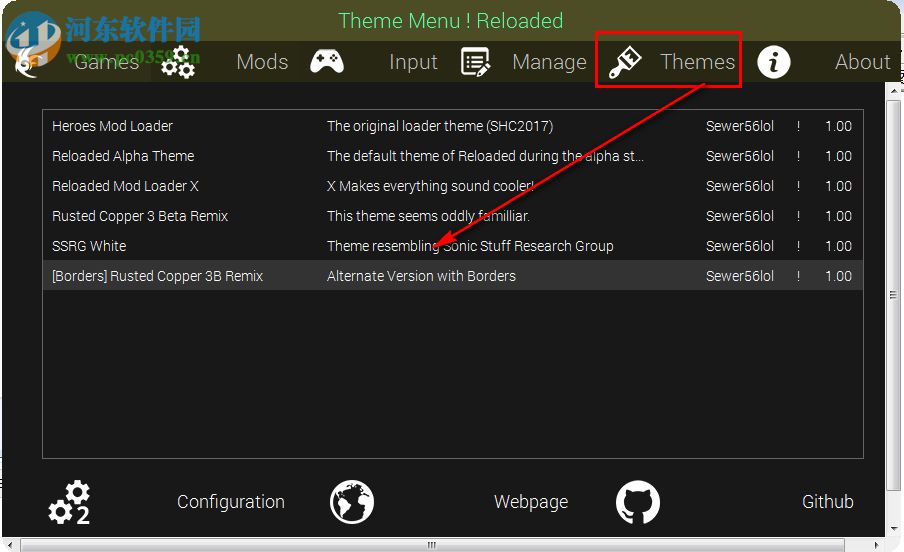Open the About tab
This screenshot has height=552, width=904.
(862, 62)
